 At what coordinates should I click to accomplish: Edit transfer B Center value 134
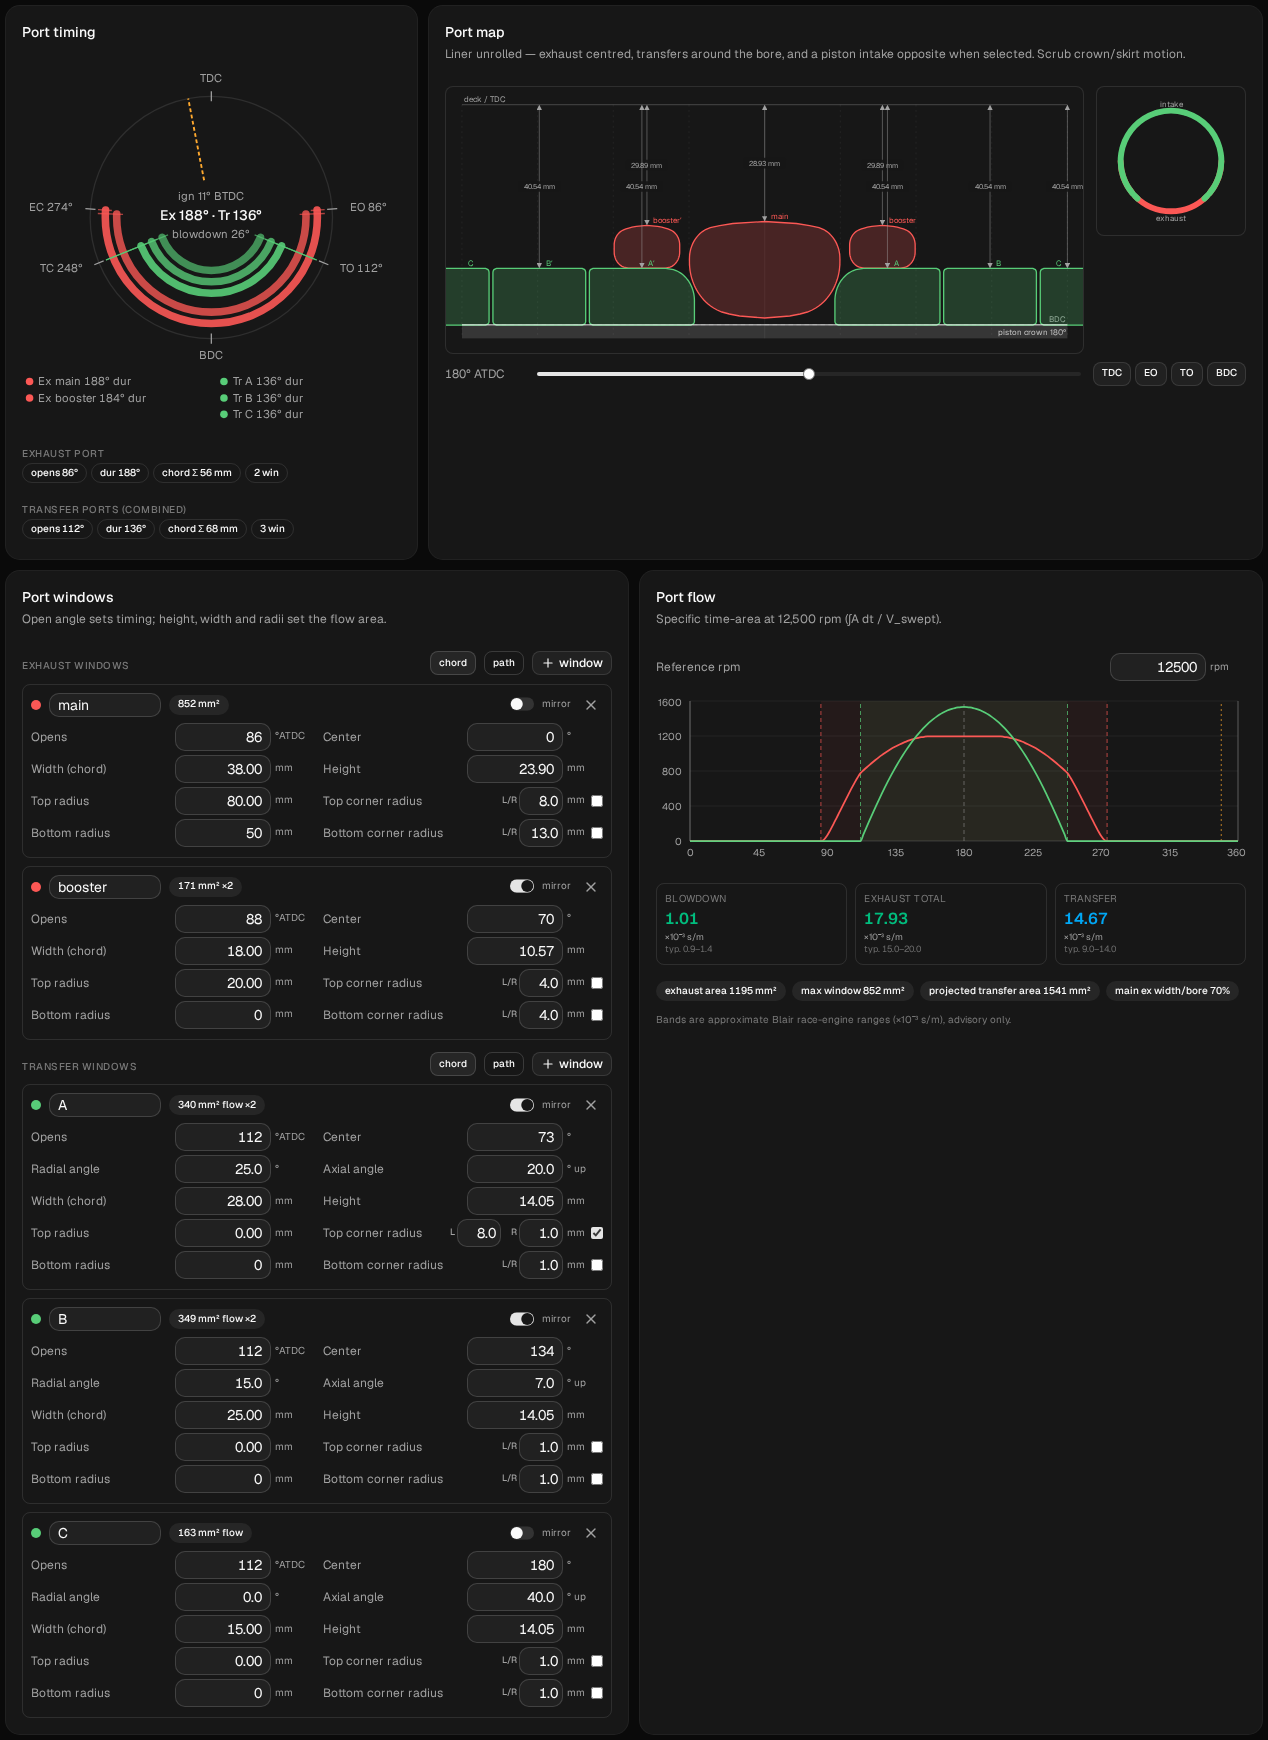[x=515, y=1351]
